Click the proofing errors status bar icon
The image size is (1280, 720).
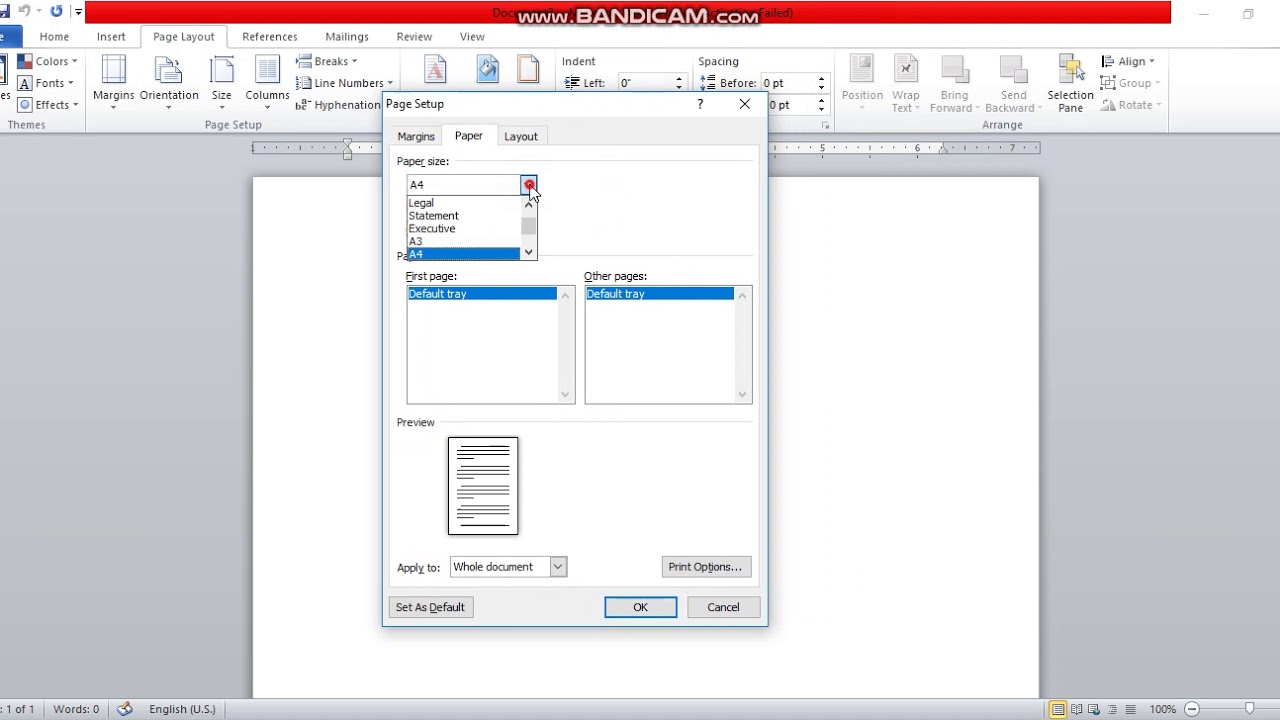(125, 709)
